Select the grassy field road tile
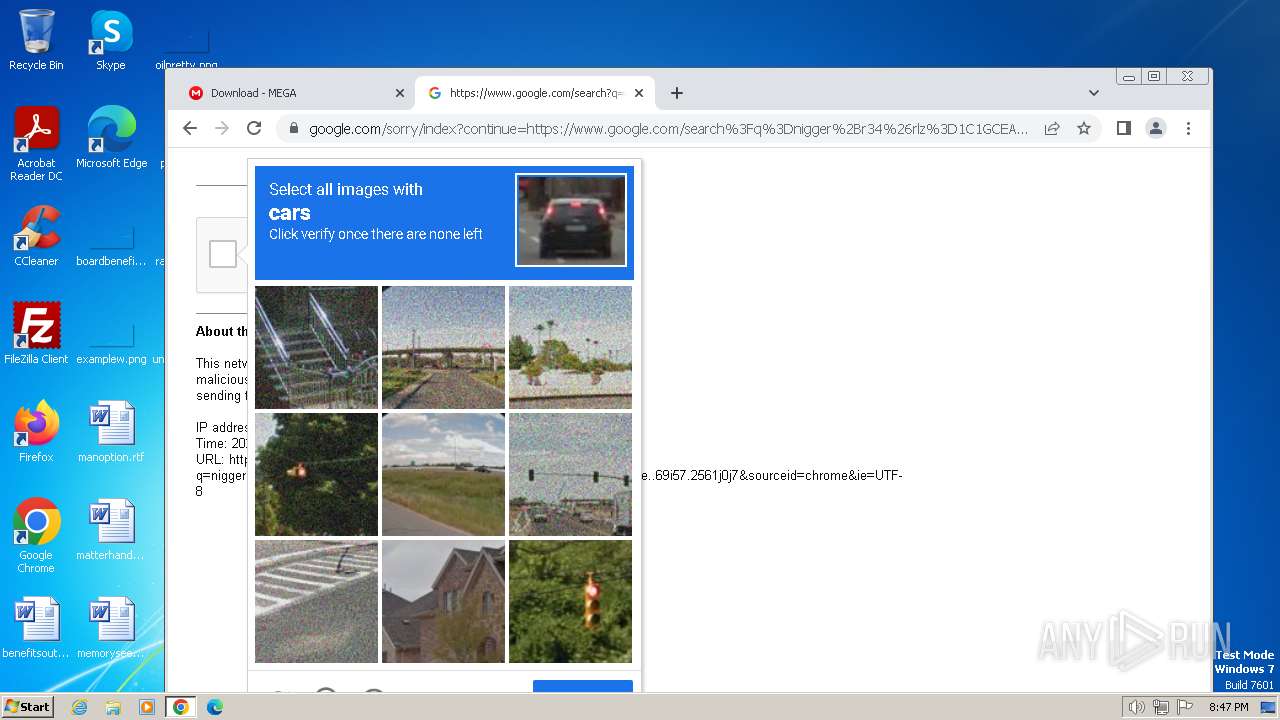Viewport: 1280px width, 720px height. tap(443, 474)
